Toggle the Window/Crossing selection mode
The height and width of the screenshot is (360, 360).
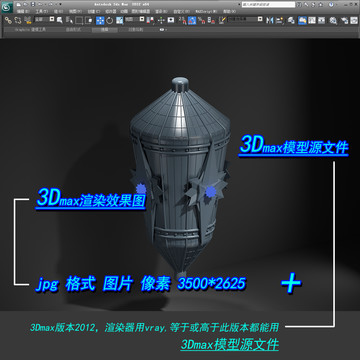[x=89, y=20]
